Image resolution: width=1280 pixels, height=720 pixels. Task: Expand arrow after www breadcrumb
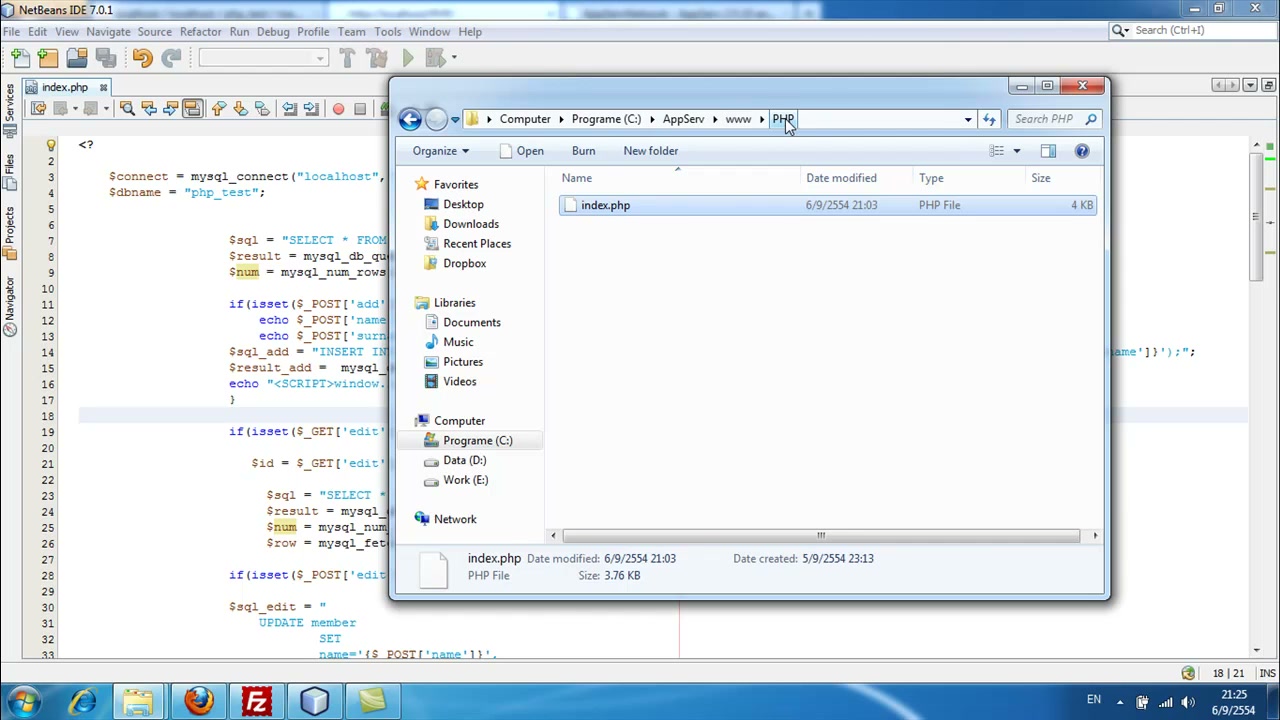762,119
